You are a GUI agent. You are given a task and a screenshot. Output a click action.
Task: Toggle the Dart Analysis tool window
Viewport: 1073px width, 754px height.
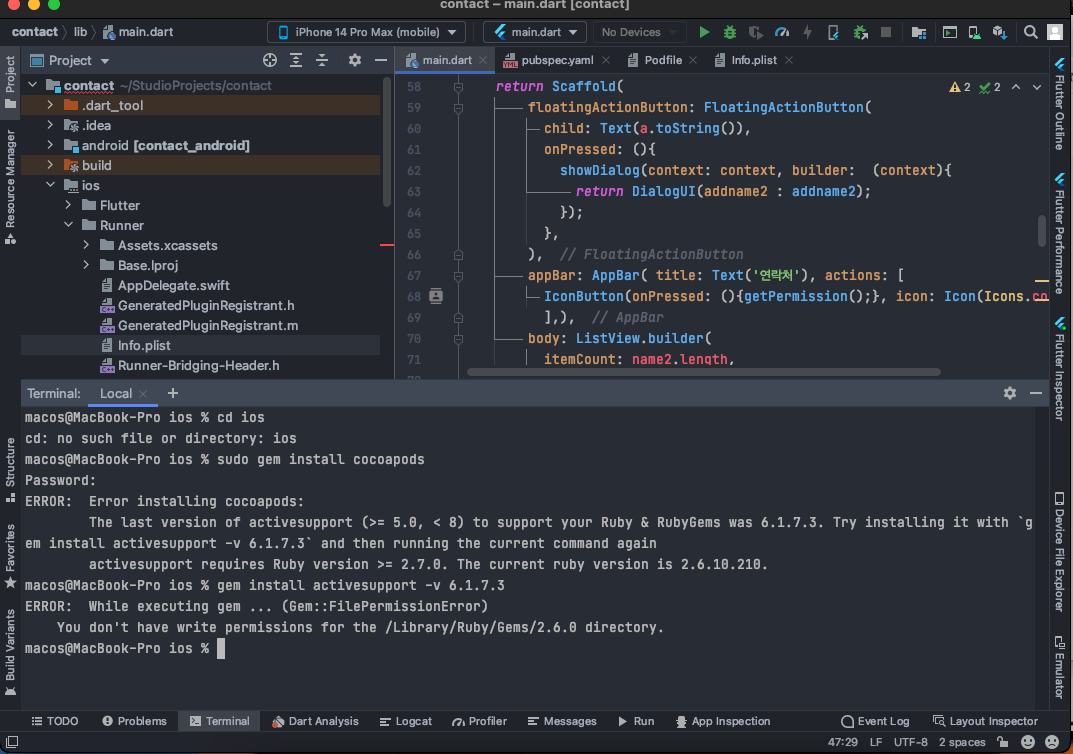(x=314, y=721)
